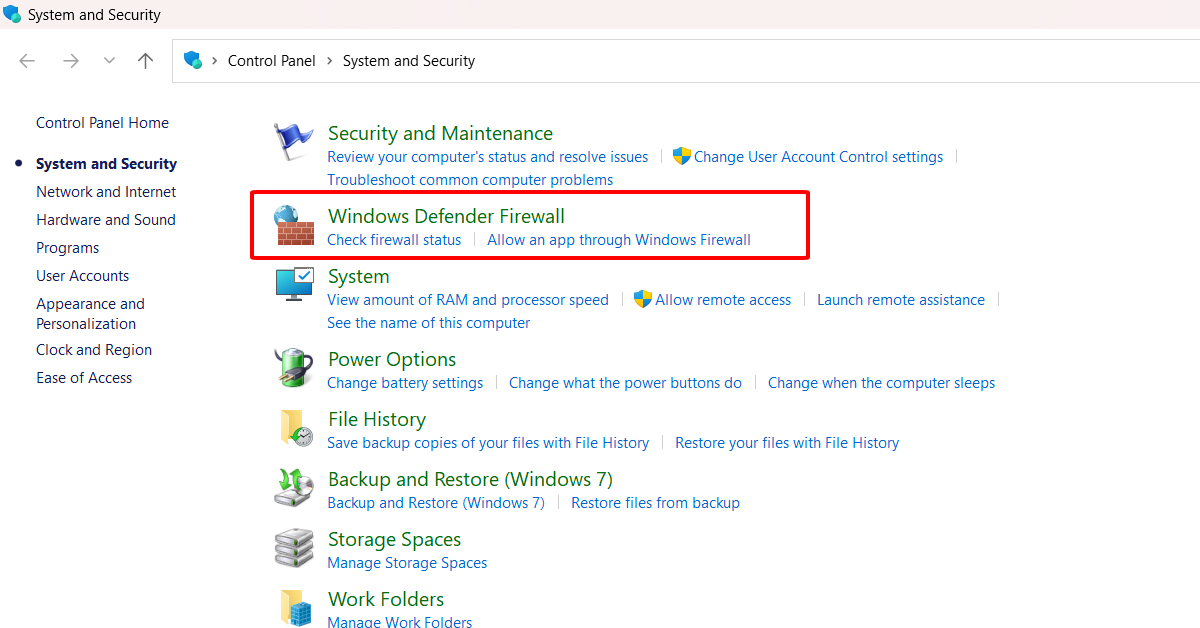Click the UAC shield beside Allow remote access
This screenshot has height=628, width=1200.
pos(641,299)
